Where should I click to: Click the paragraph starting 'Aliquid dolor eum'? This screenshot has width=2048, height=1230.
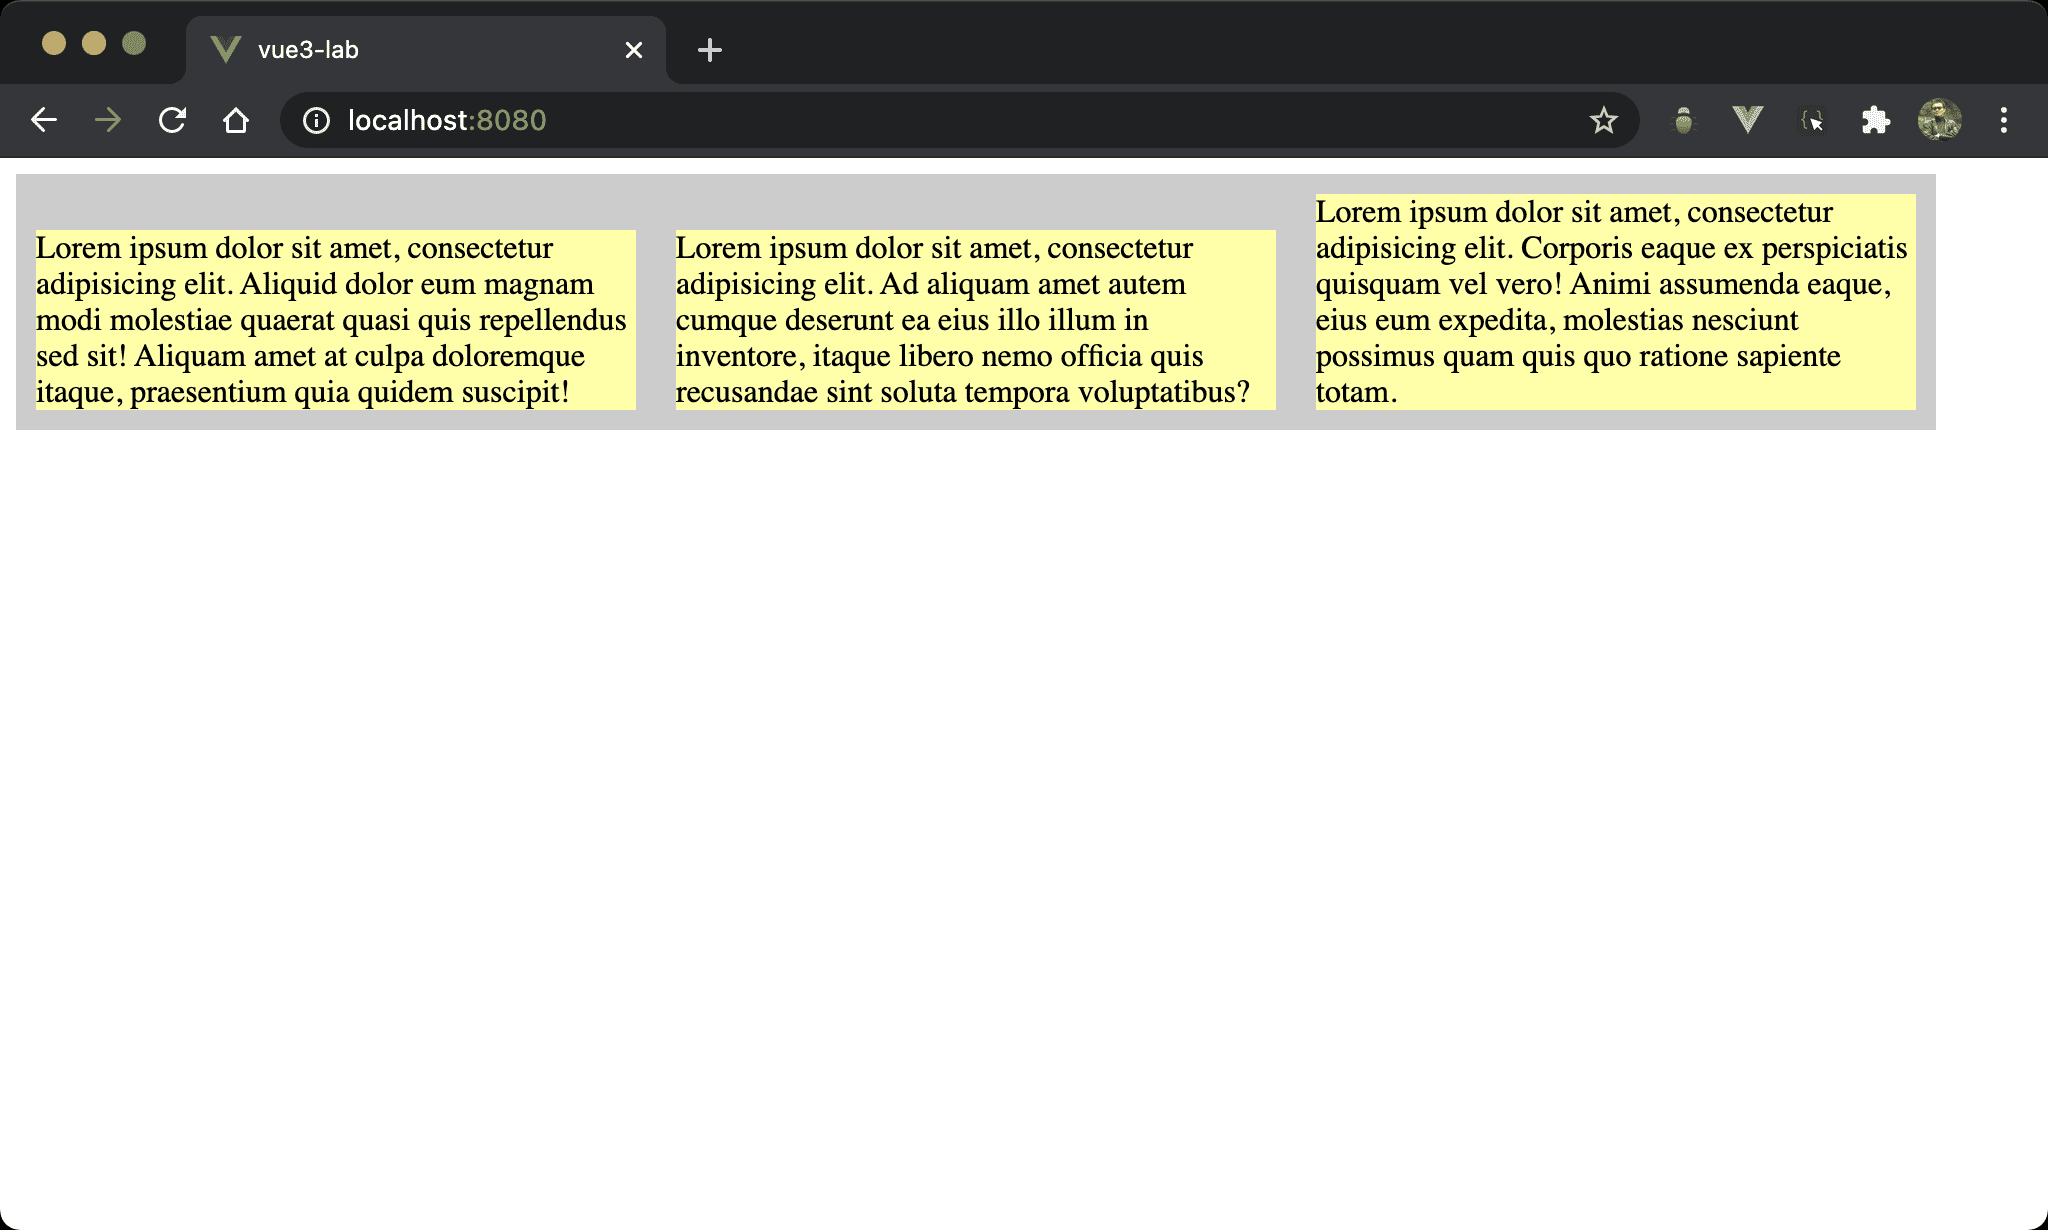pyautogui.click(x=335, y=320)
